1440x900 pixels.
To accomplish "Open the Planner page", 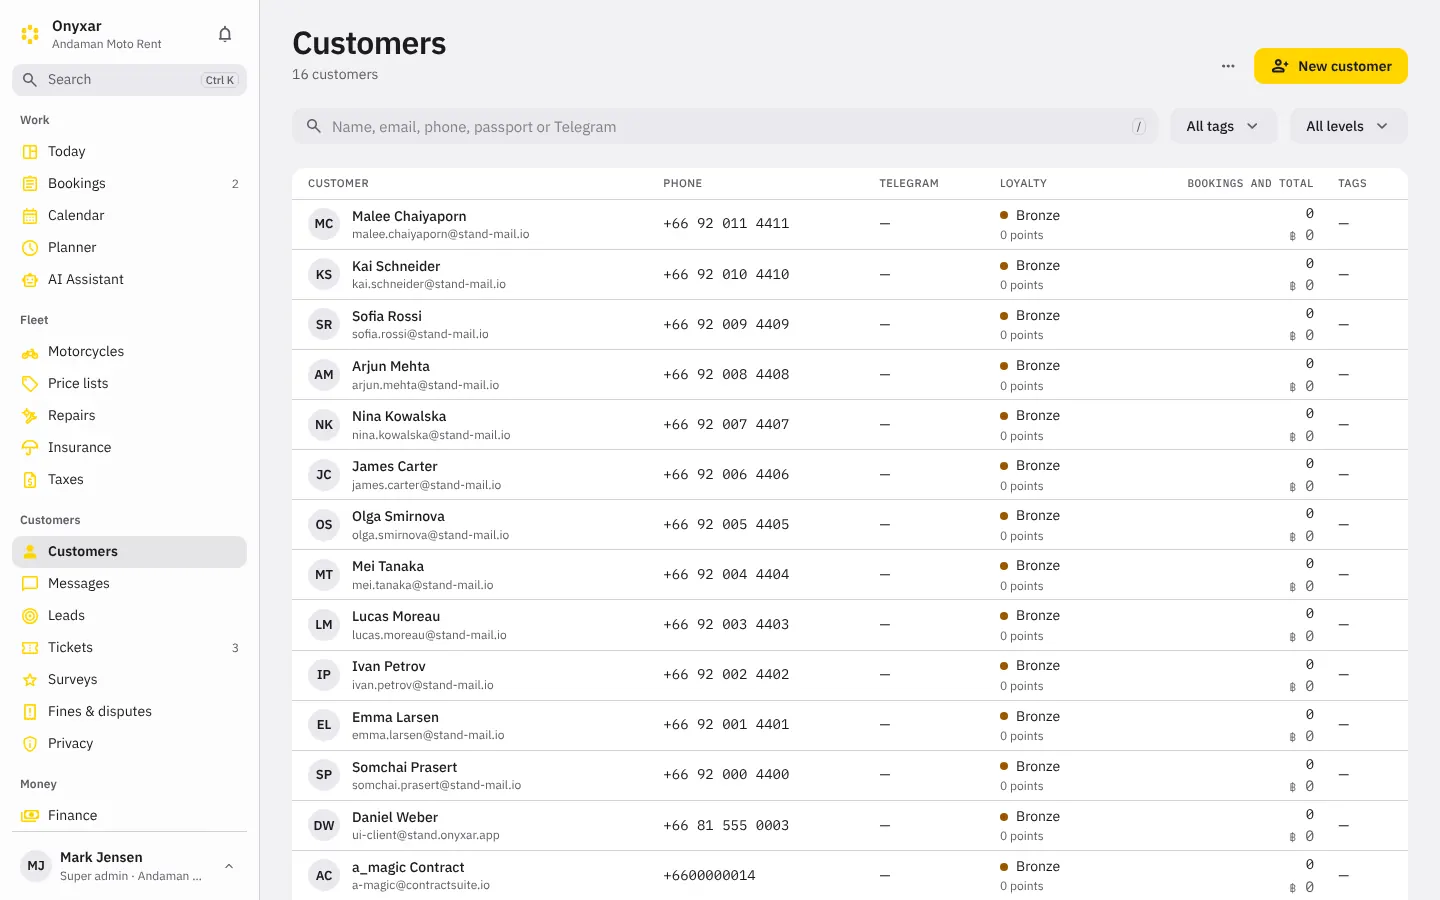I will [129, 247].
